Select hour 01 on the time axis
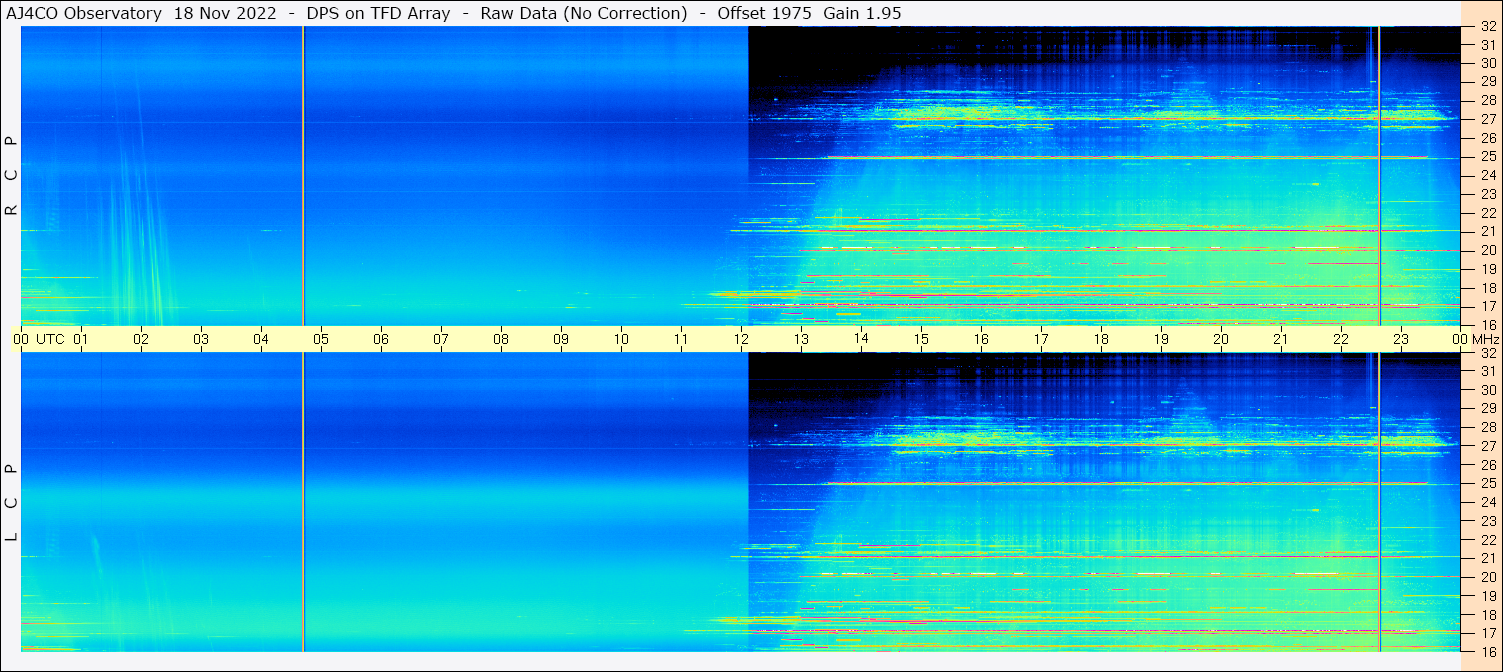The height and width of the screenshot is (672, 1503). click(81, 339)
